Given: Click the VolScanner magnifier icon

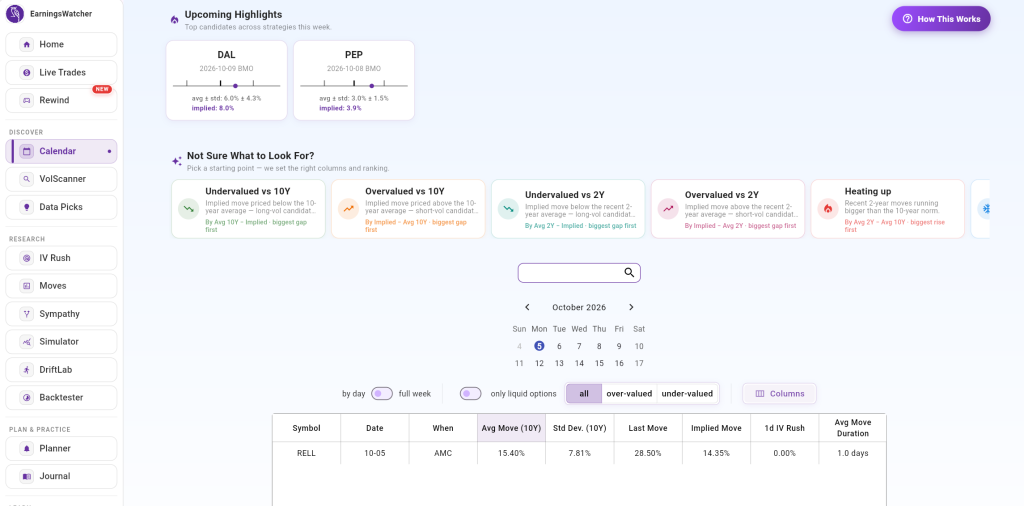Looking at the screenshot, I should point(27,179).
